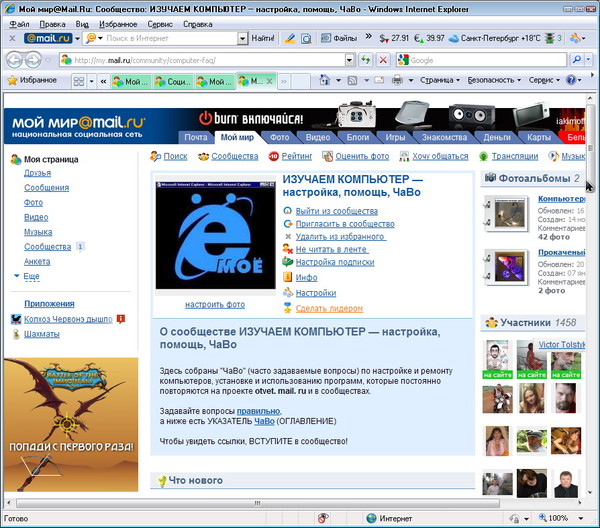Viewport: 600px width, 528px height.
Task: Click the Выйти из сообщества link
Action: click(x=336, y=211)
